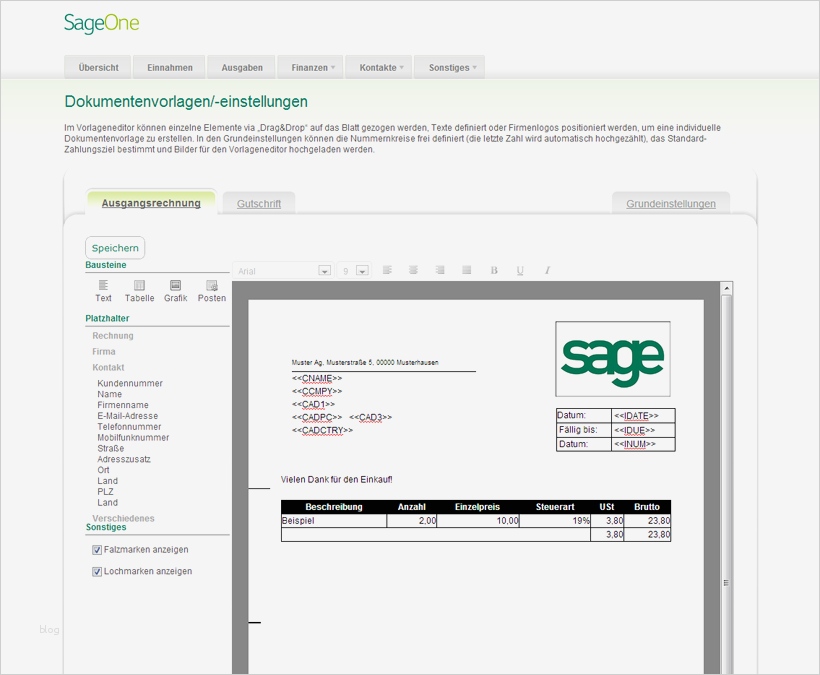This screenshot has height=675, width=820.
Task: Click the sage logo graphic in template
Action: pyautogui.click(x=612, y=359)
